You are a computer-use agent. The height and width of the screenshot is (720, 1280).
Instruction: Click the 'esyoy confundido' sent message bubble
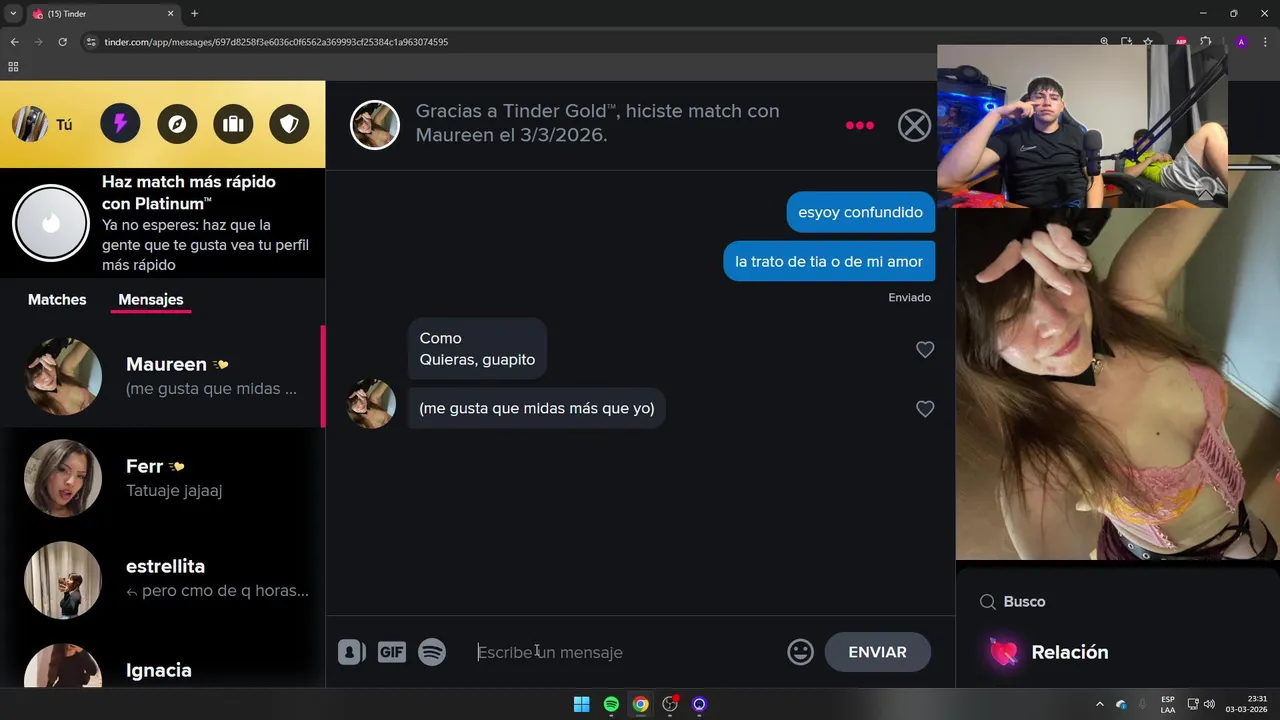point(860,212)
